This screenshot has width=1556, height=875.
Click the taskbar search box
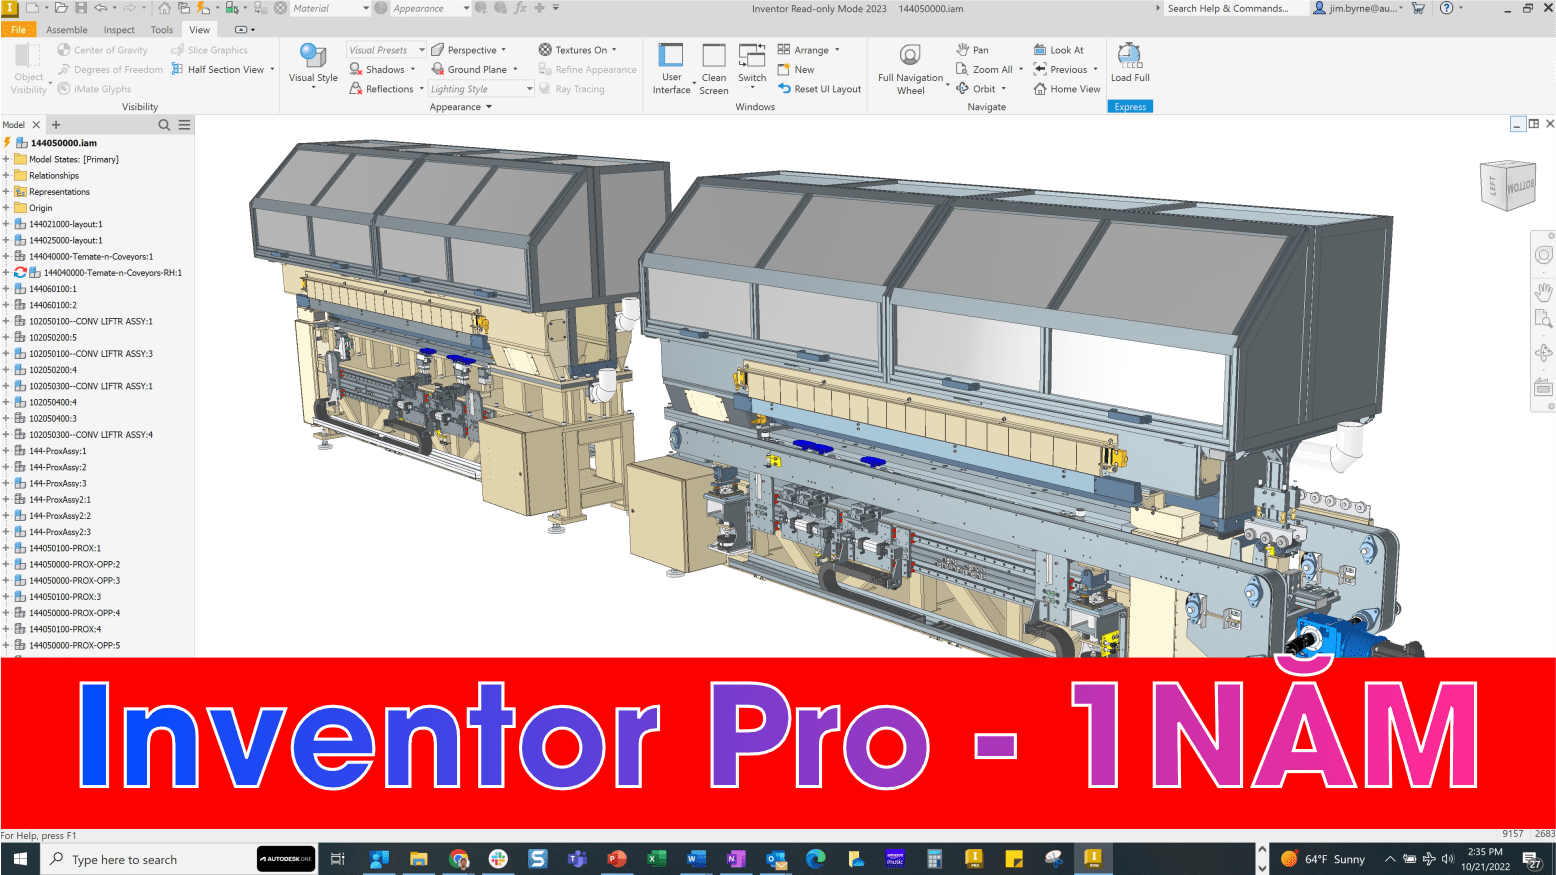[x=148, y=859]
